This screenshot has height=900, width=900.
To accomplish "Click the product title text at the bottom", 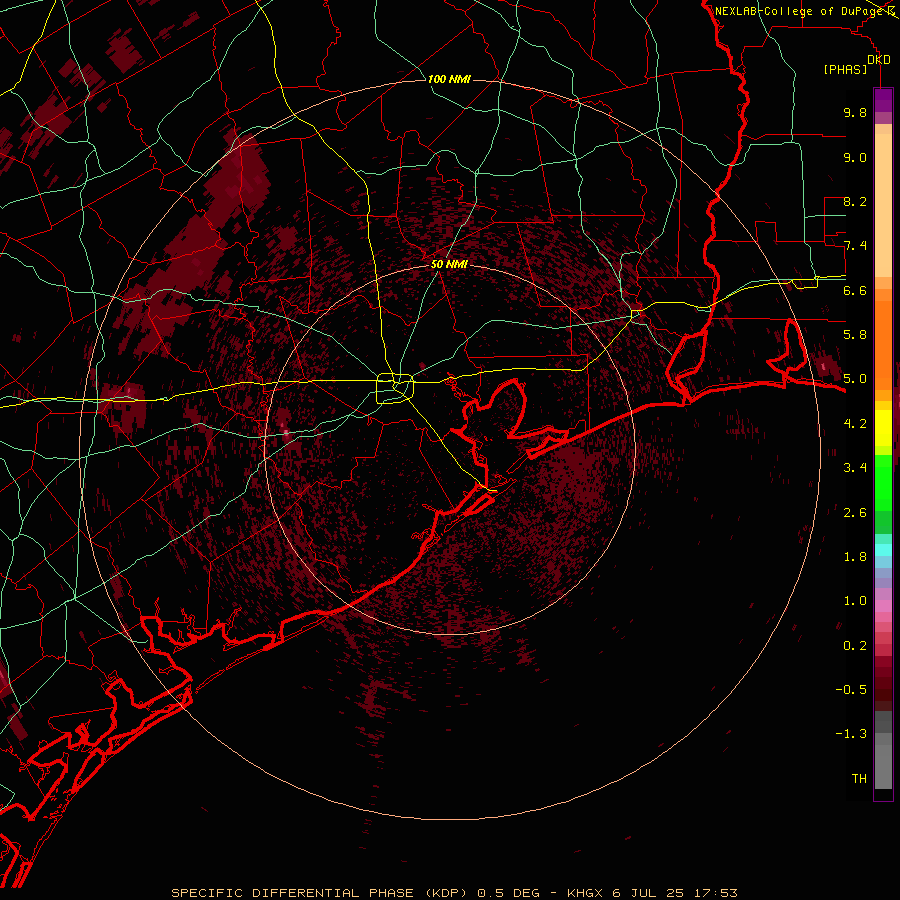I will 454,893.
